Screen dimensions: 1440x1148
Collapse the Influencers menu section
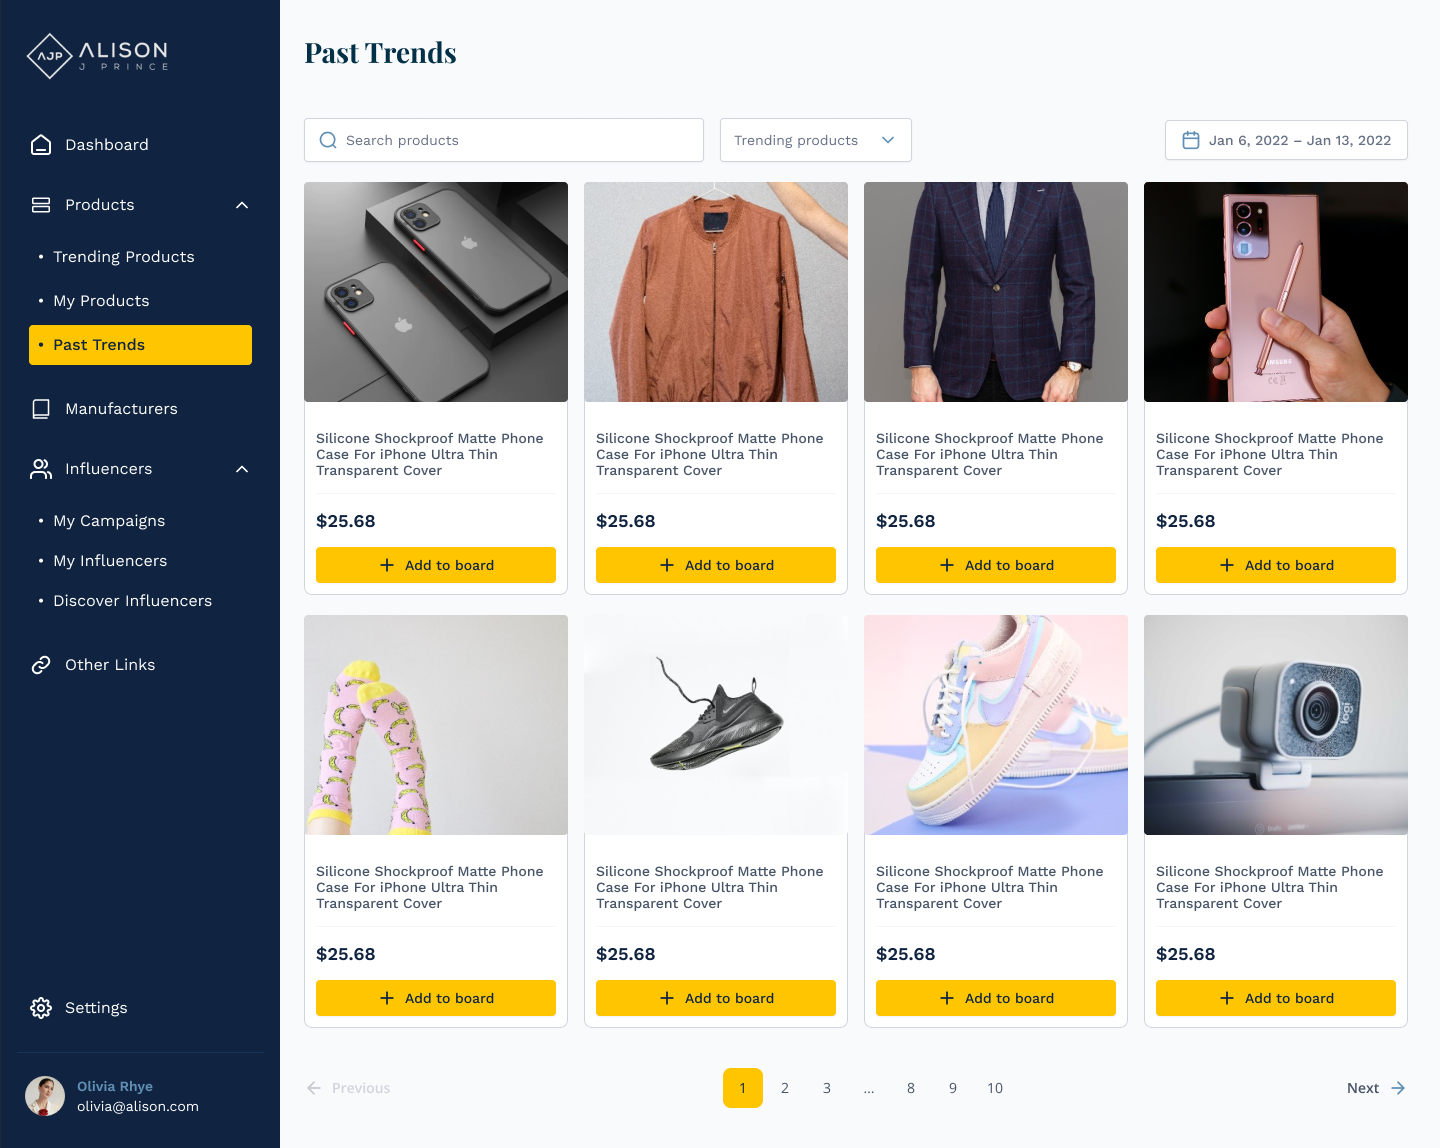(x=242, y=469)
